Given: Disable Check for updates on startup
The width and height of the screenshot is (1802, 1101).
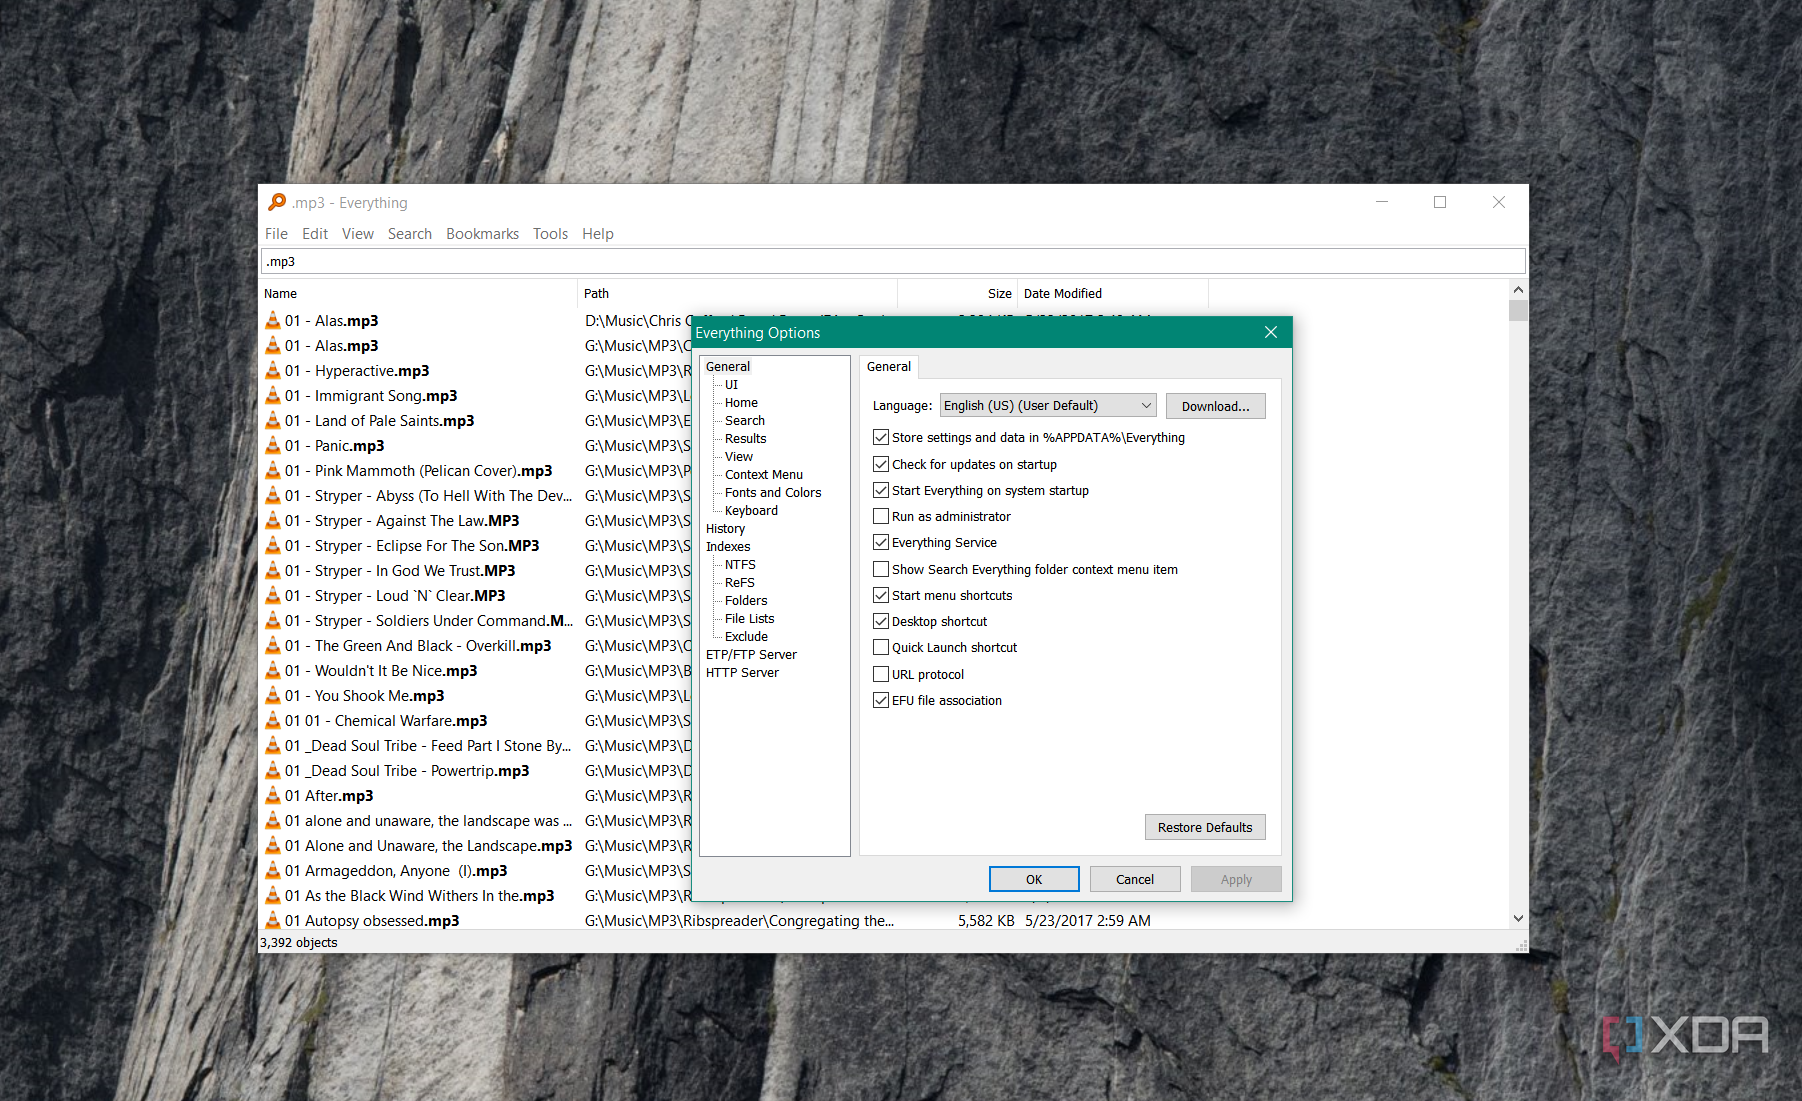Looking at the screenshot, I should click(881, 464).
